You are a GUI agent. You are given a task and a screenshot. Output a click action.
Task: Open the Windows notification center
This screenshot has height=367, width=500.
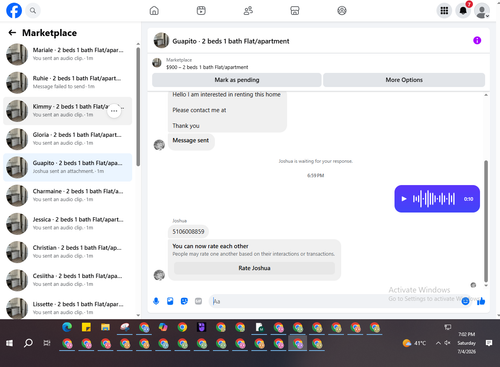pos(489,343)
